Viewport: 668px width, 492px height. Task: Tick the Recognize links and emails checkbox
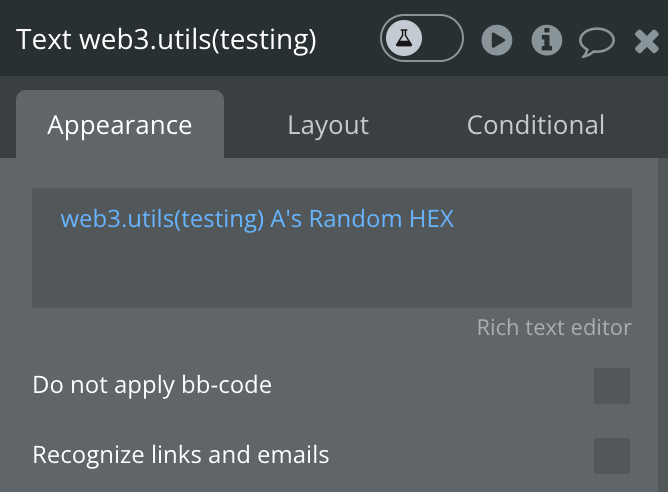pyautogui.click(x=612, y=456)
